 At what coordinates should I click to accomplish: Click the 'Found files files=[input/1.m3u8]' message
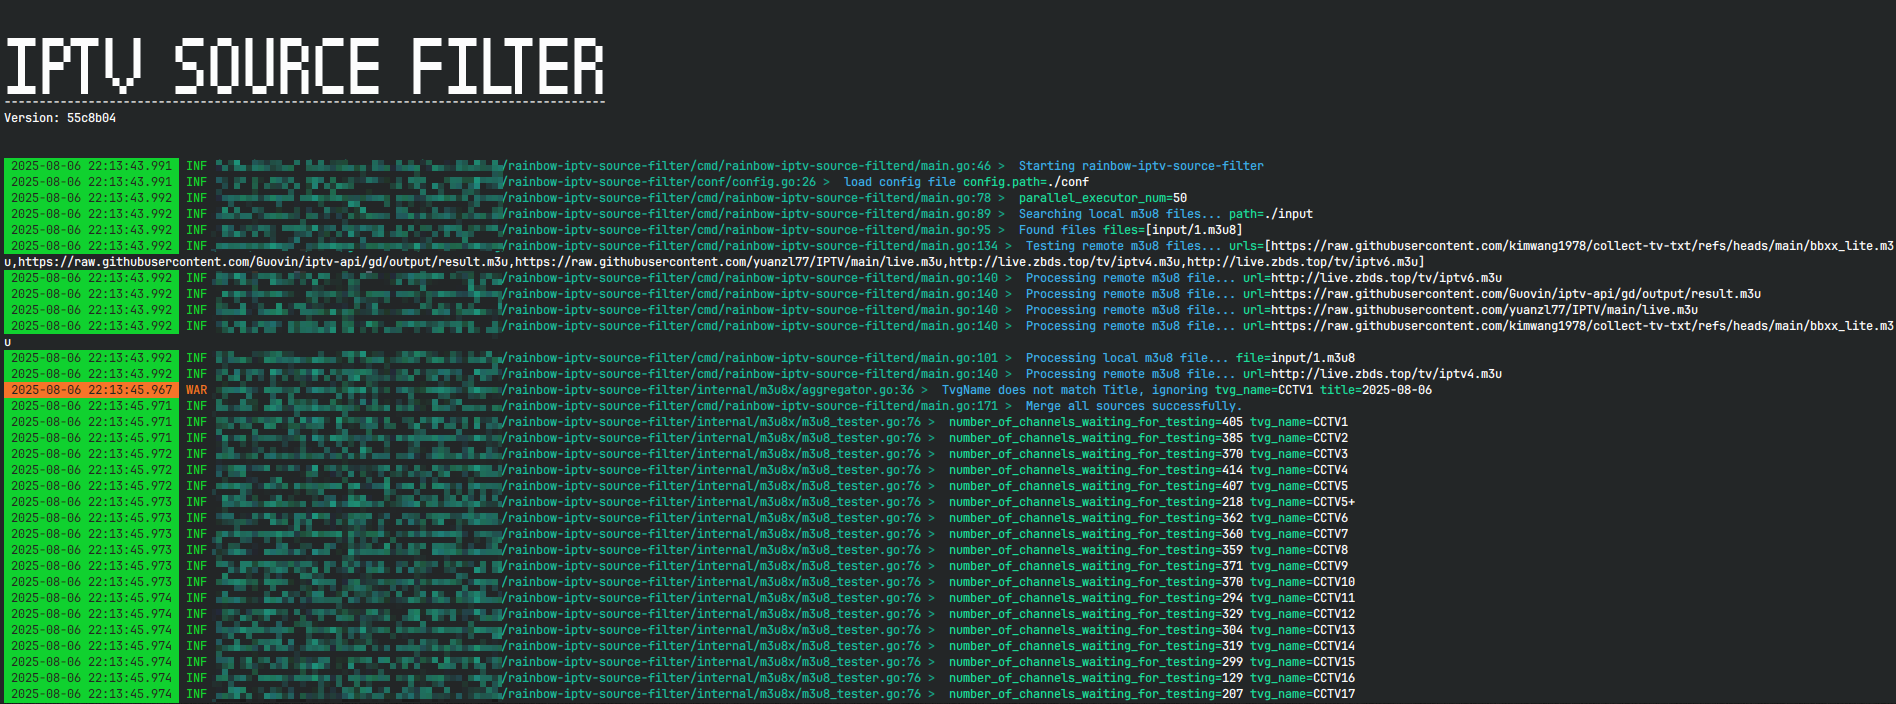[x=1130, y=230]
